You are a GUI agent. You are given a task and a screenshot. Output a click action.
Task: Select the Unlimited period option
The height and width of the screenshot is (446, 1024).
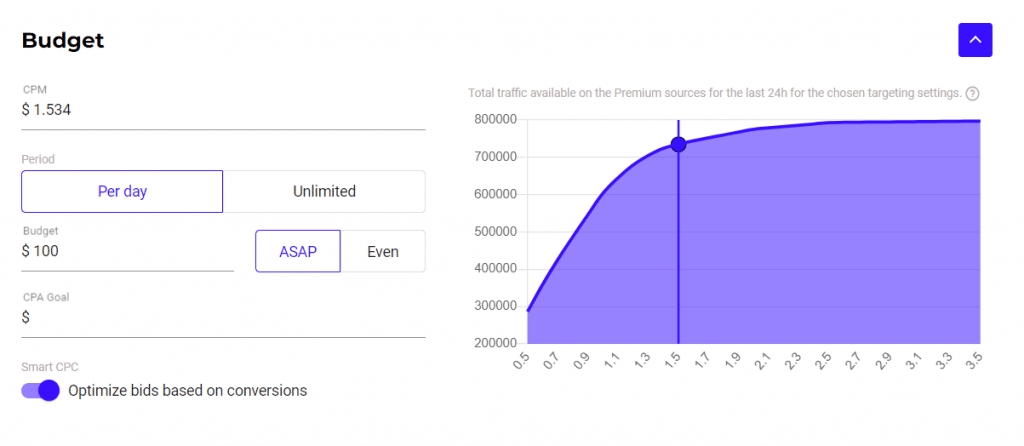click(x=324, y=191)
